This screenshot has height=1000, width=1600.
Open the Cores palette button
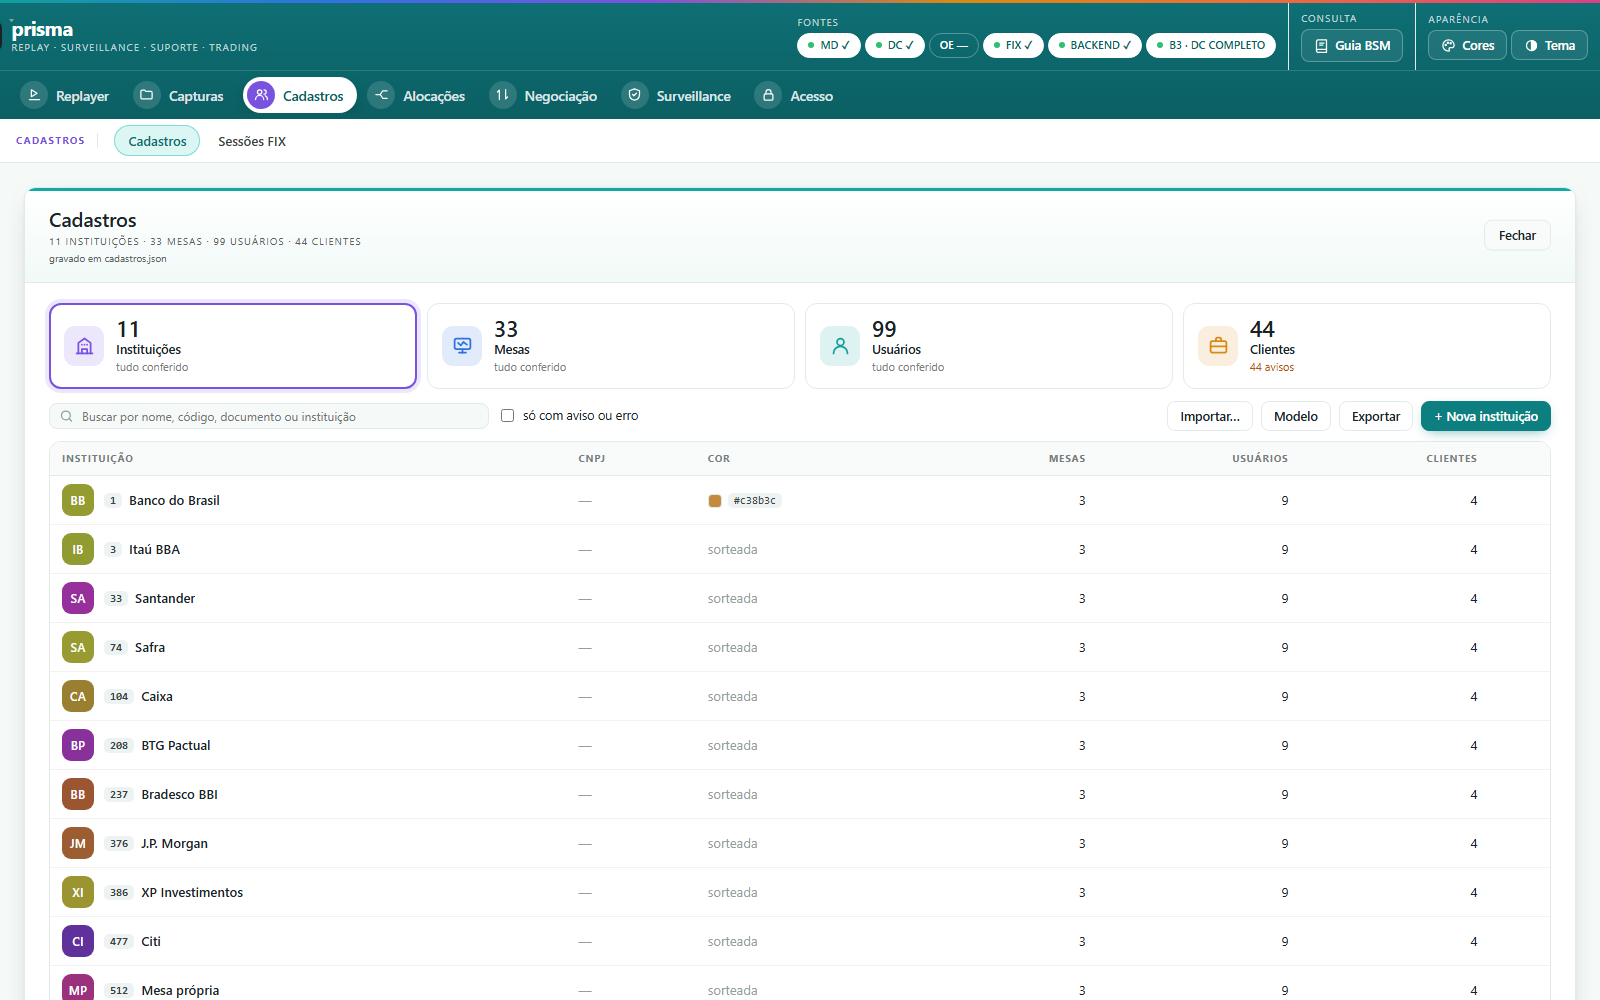pyautogui.click(x=1467, y=45)
